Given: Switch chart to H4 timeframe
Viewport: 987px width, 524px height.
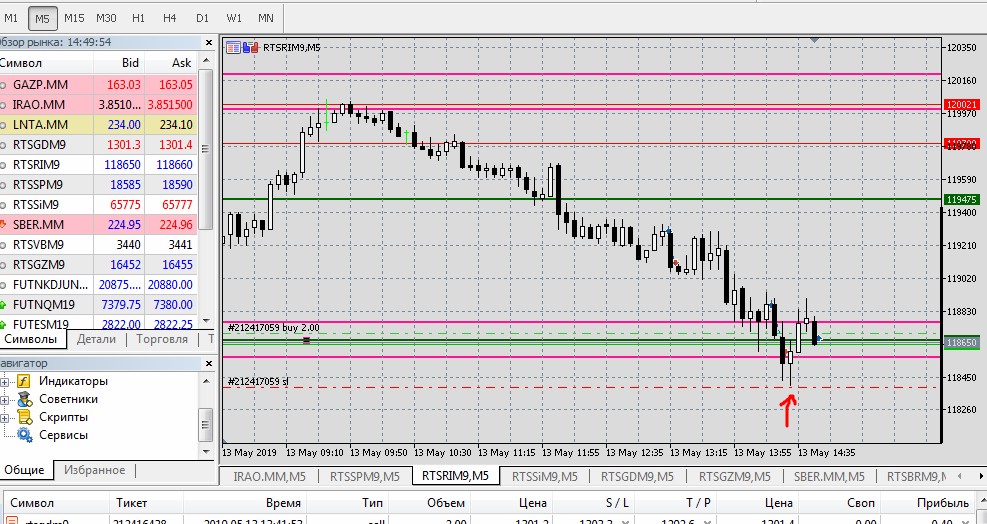Looking at the screenshot, I should coord(169,18).
